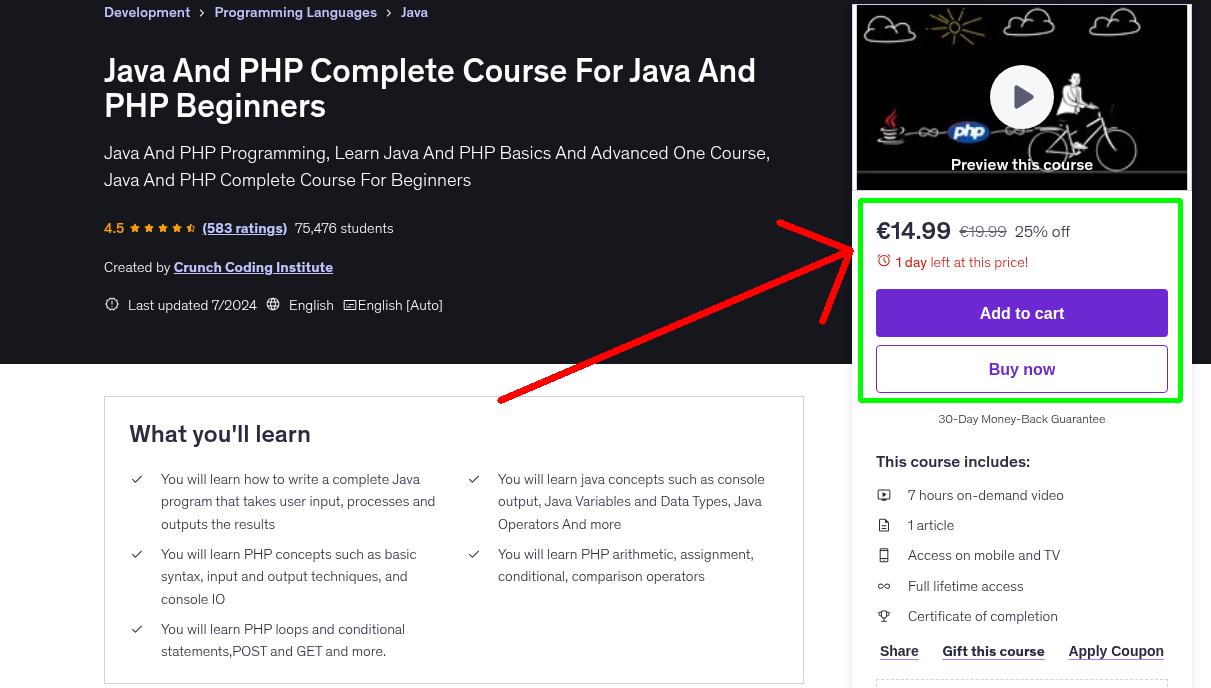Click the certificate of completion icon
The width and height of the screenshot is (1211, 688).
pyautogui.click(x=884, y=616)
